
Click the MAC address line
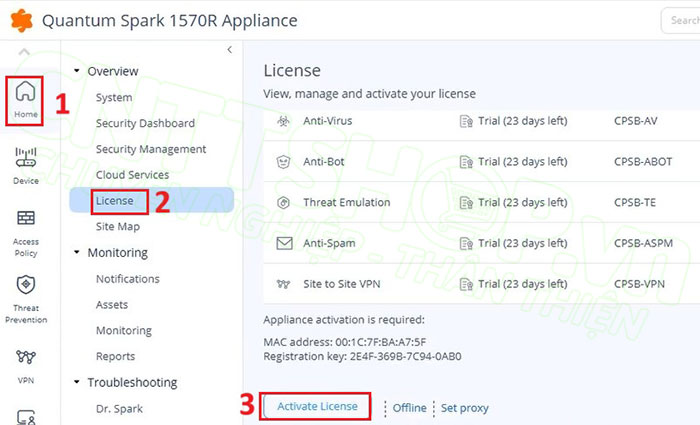tap(345, 342)
